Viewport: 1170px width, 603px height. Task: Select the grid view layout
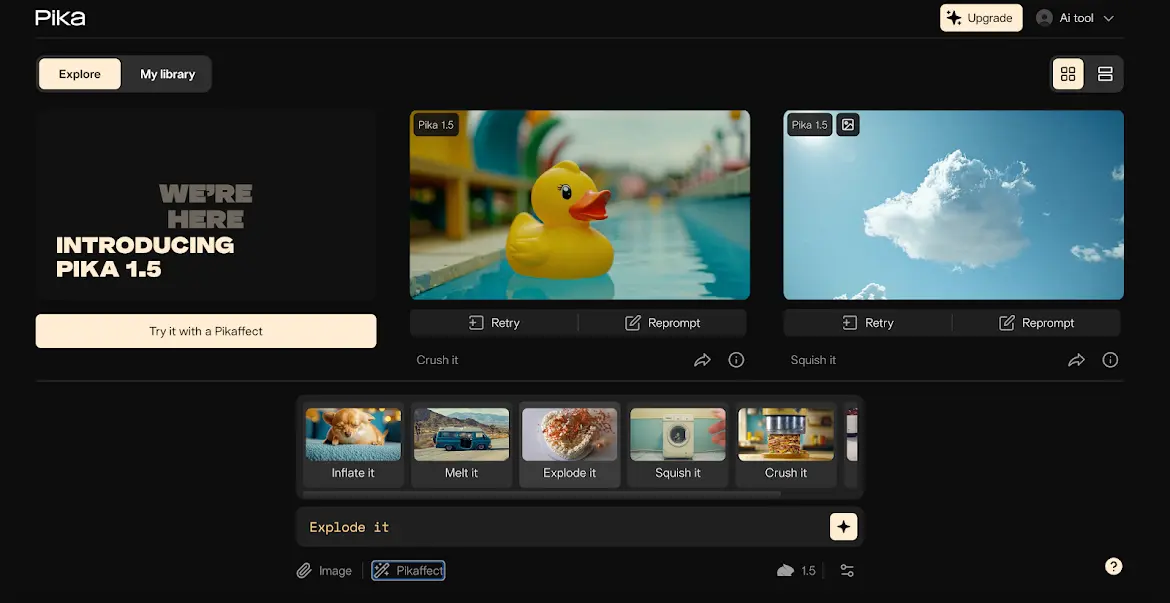tap(1068, 74)
